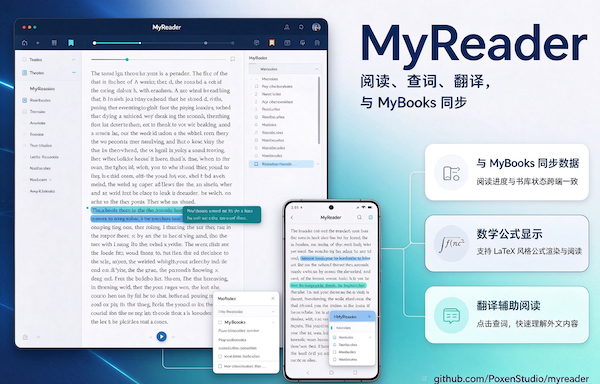
Task: Click the '数学公式显示' feature card
Action: click(507, 244)
